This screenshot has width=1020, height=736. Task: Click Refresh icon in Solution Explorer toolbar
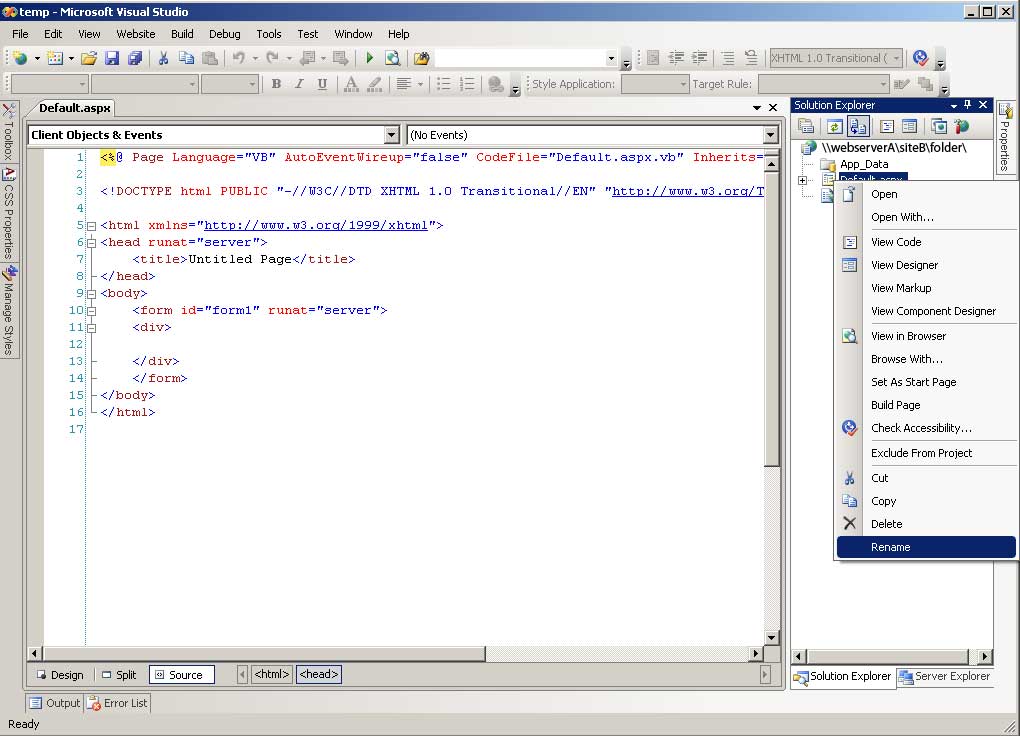pos(835,126)
